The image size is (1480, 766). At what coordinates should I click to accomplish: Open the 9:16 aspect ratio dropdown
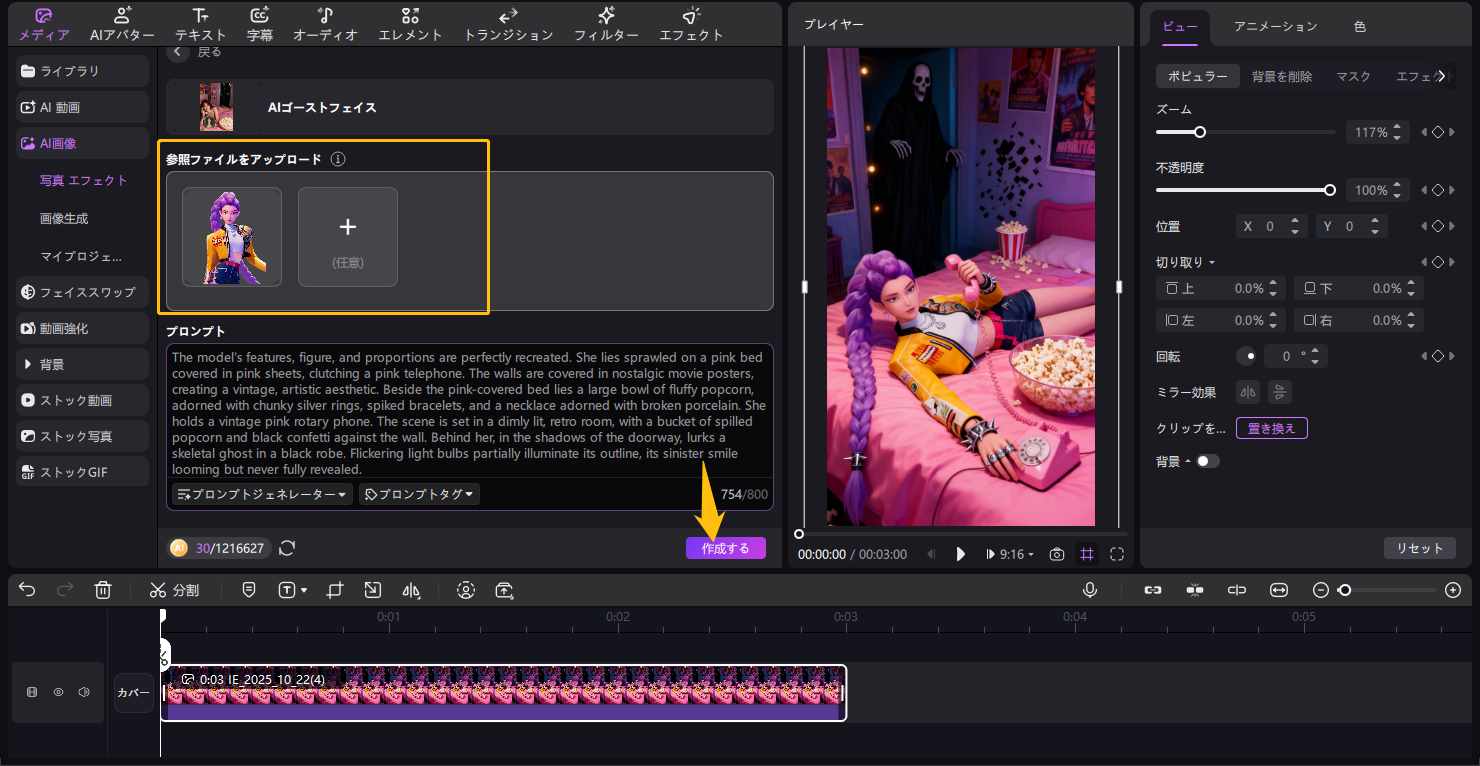tap(1011, 554)
